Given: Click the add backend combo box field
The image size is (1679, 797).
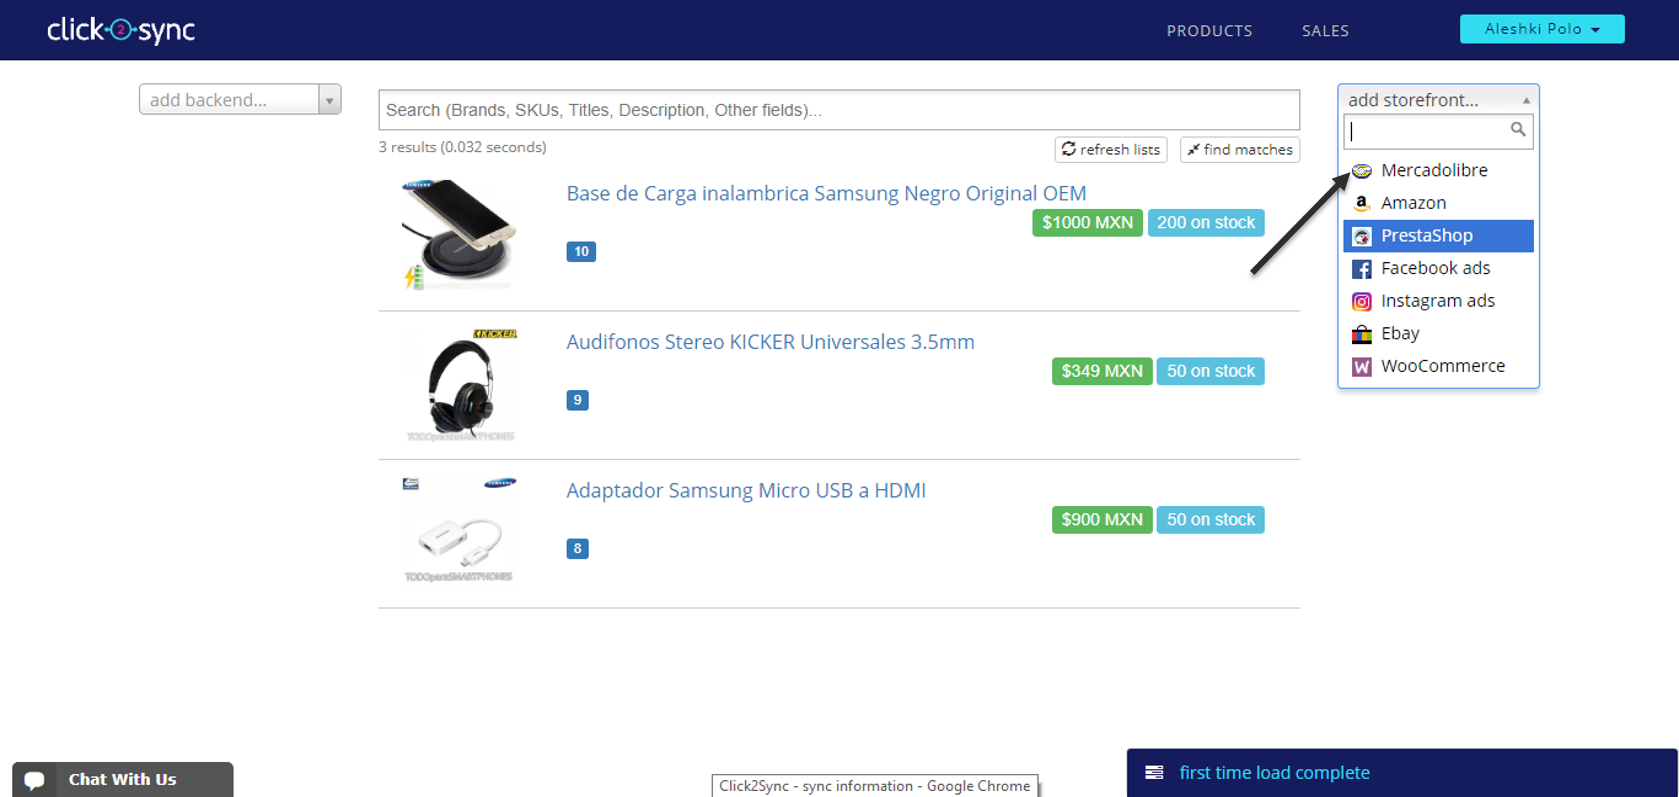Looking at the screenshot, I should (240, 100).
